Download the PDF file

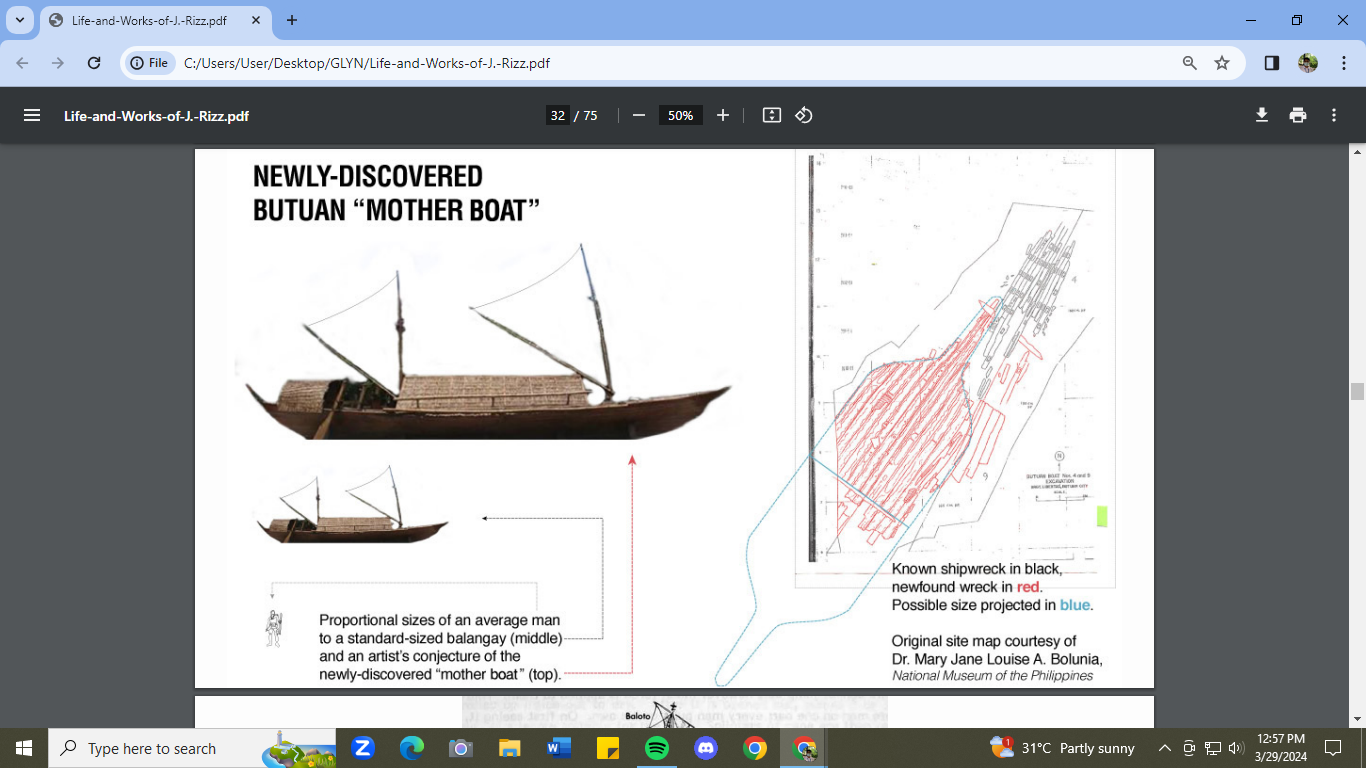tap(1262, 115)
